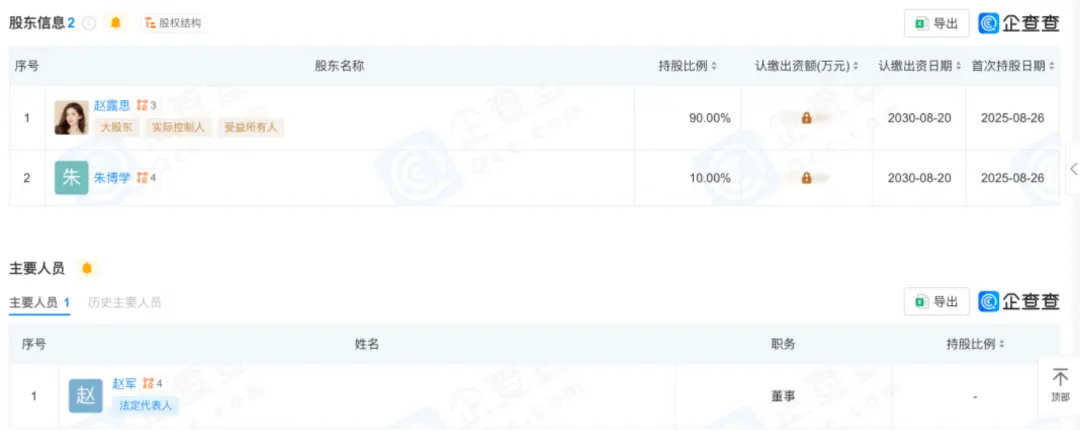The width and height of the screenshot is (1080, 430).
Task: Sort by 认缴出资额(万元) column header
Action: pyautogui.click(x=807, y=66)
